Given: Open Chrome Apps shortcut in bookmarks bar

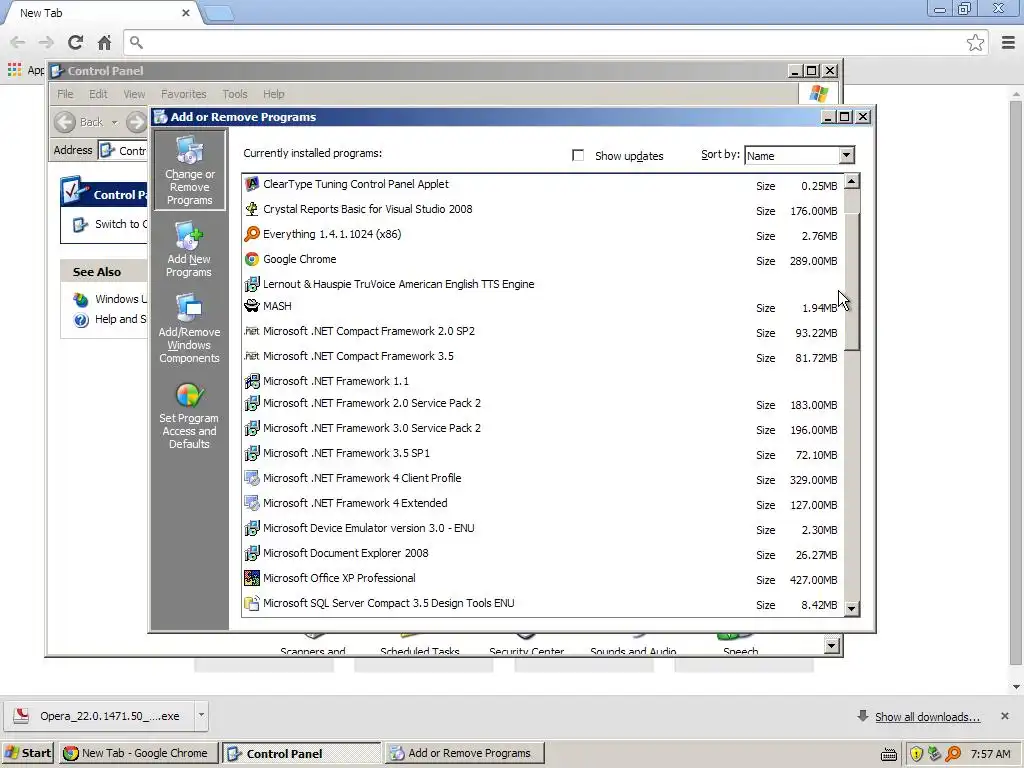Looking at the screenshot, I should (x=25, y=70).
